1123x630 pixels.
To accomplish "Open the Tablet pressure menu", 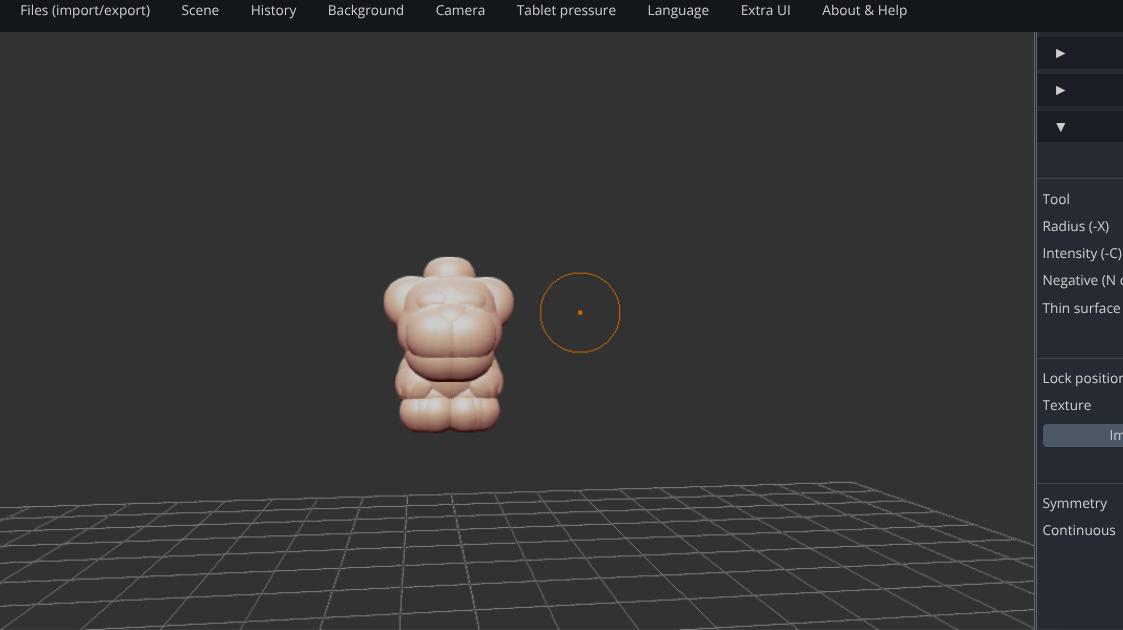I will [567, 11].
